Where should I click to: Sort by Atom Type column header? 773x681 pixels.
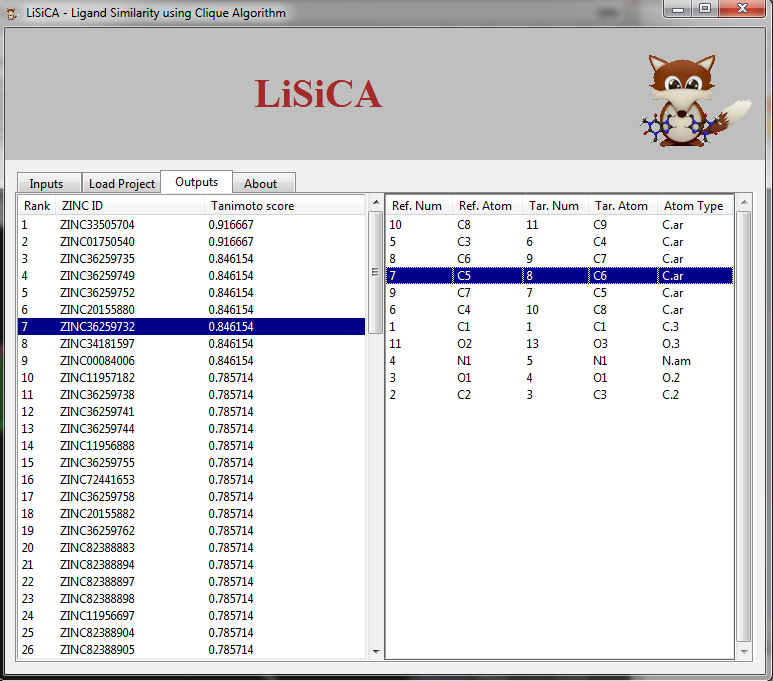tap(693, 206)
